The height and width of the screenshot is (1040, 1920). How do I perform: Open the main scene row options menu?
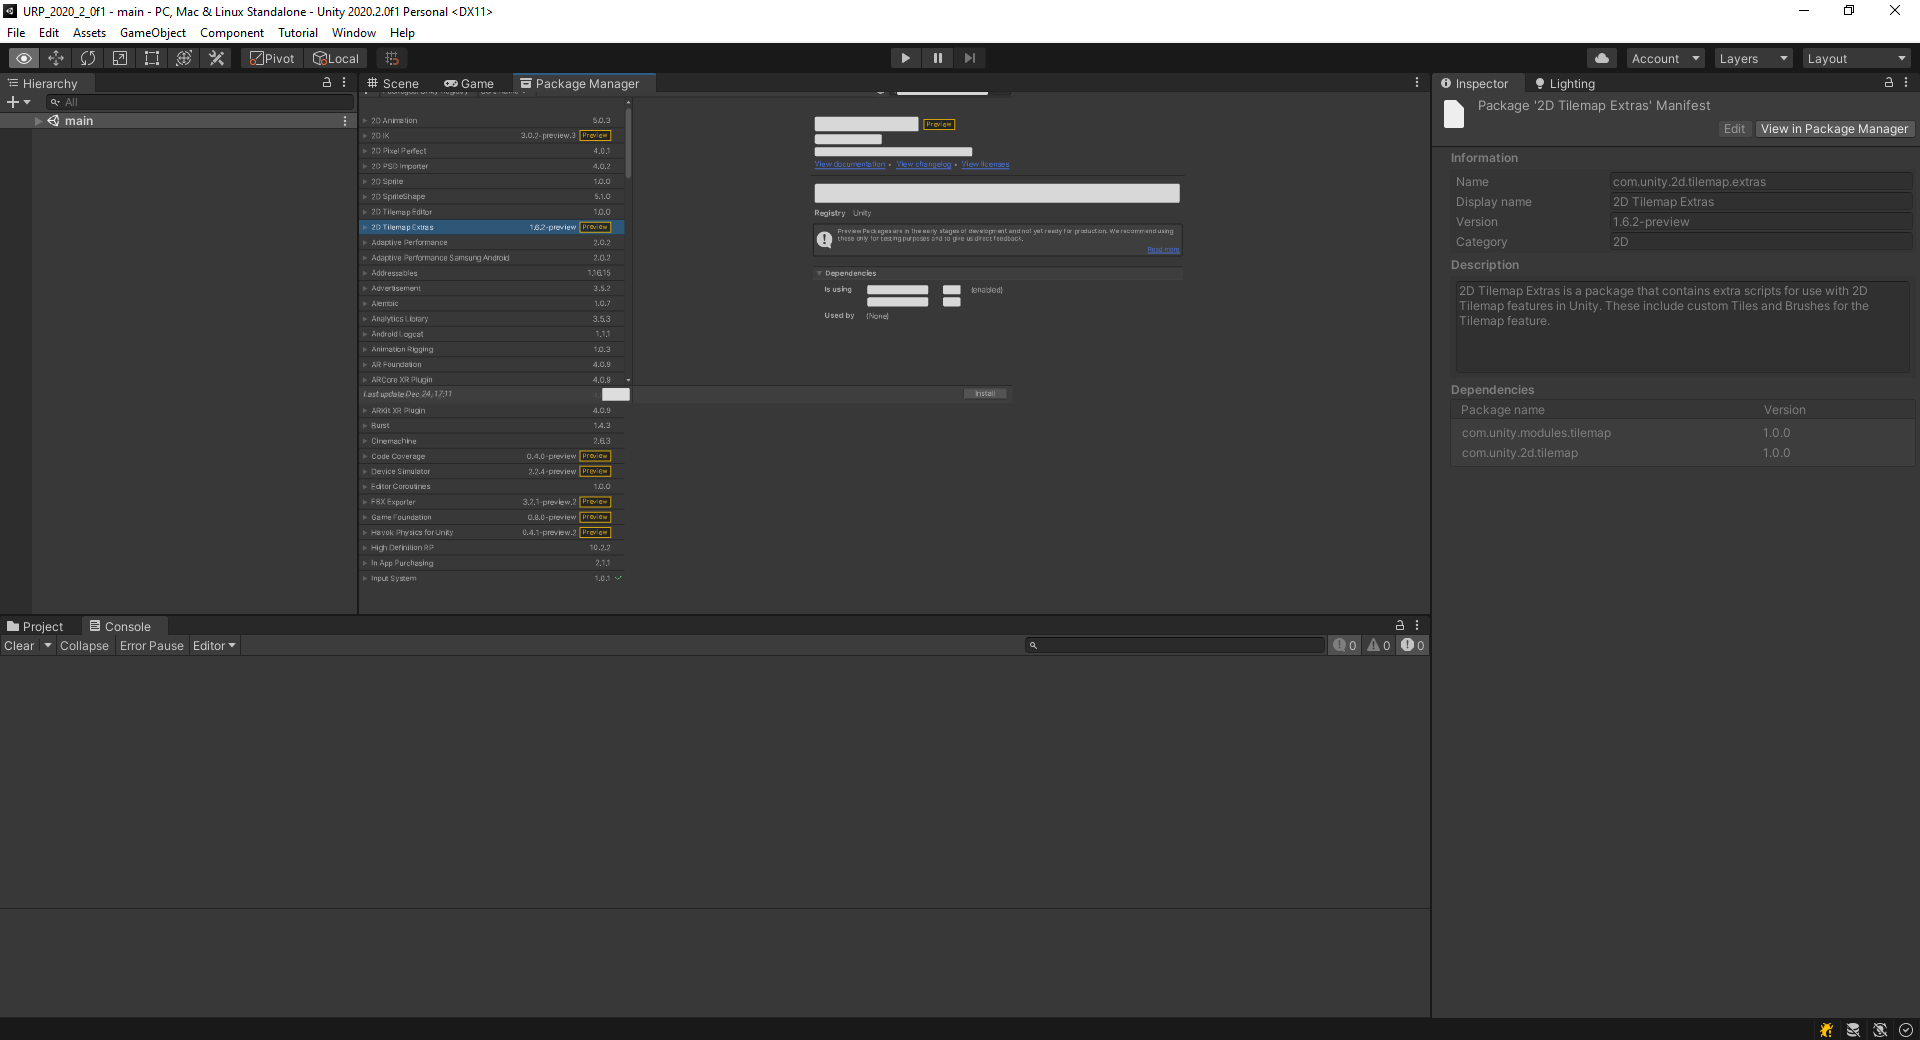pos(345,121)
